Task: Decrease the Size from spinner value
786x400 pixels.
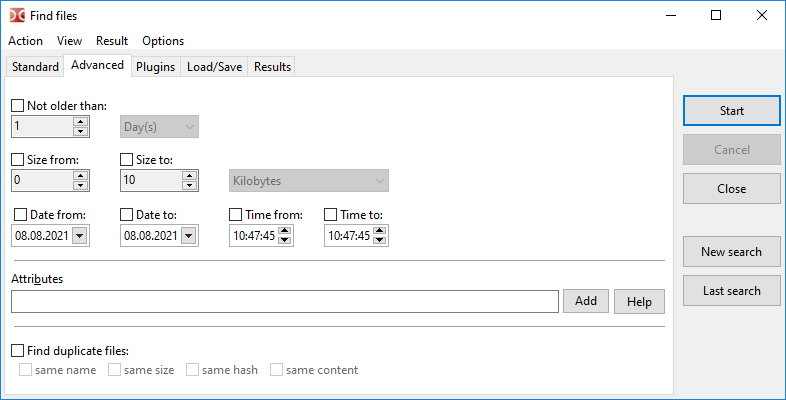Action: pos(80,185)
